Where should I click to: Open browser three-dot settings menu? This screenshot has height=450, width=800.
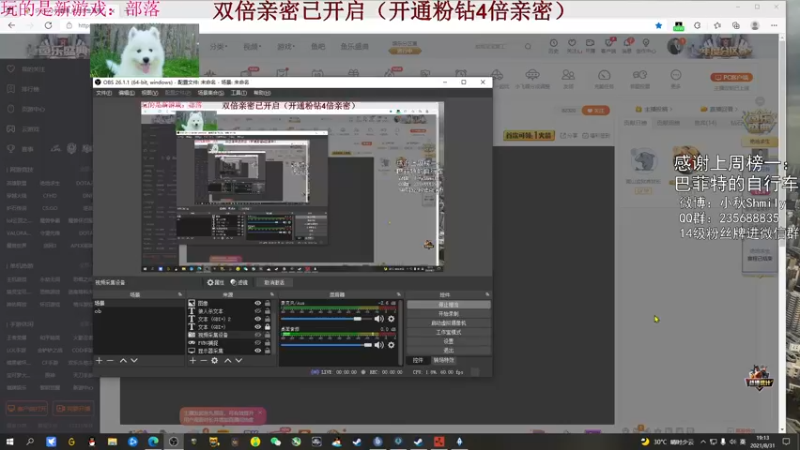tap(774, 26)
